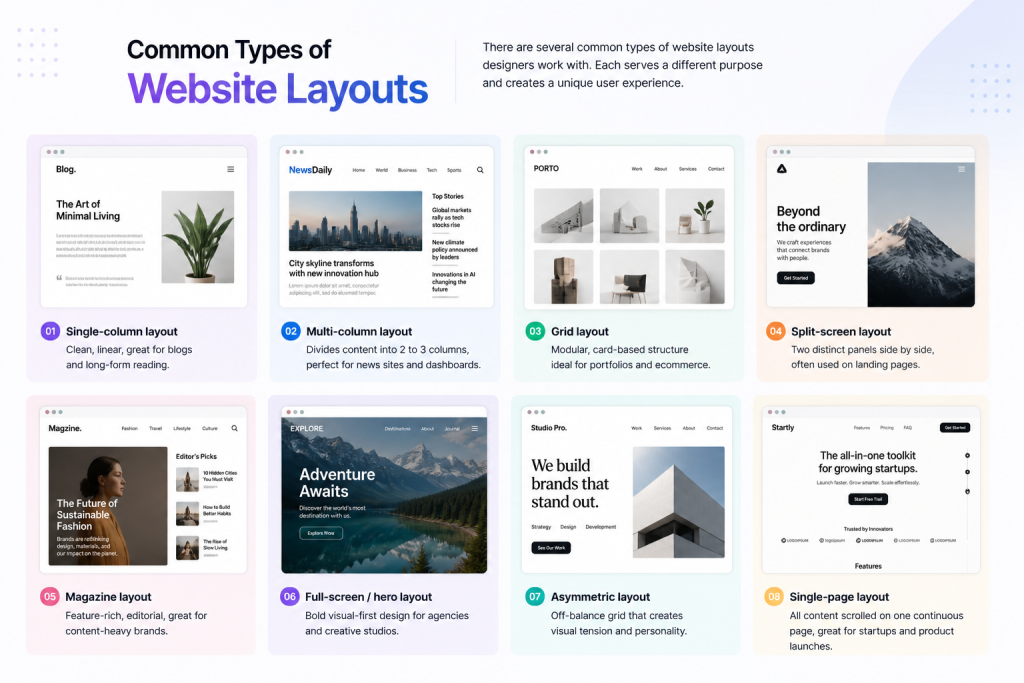Click The Rise of Slow Living pick
This screenshot has height=683, width=1024.
click(202, 548)
